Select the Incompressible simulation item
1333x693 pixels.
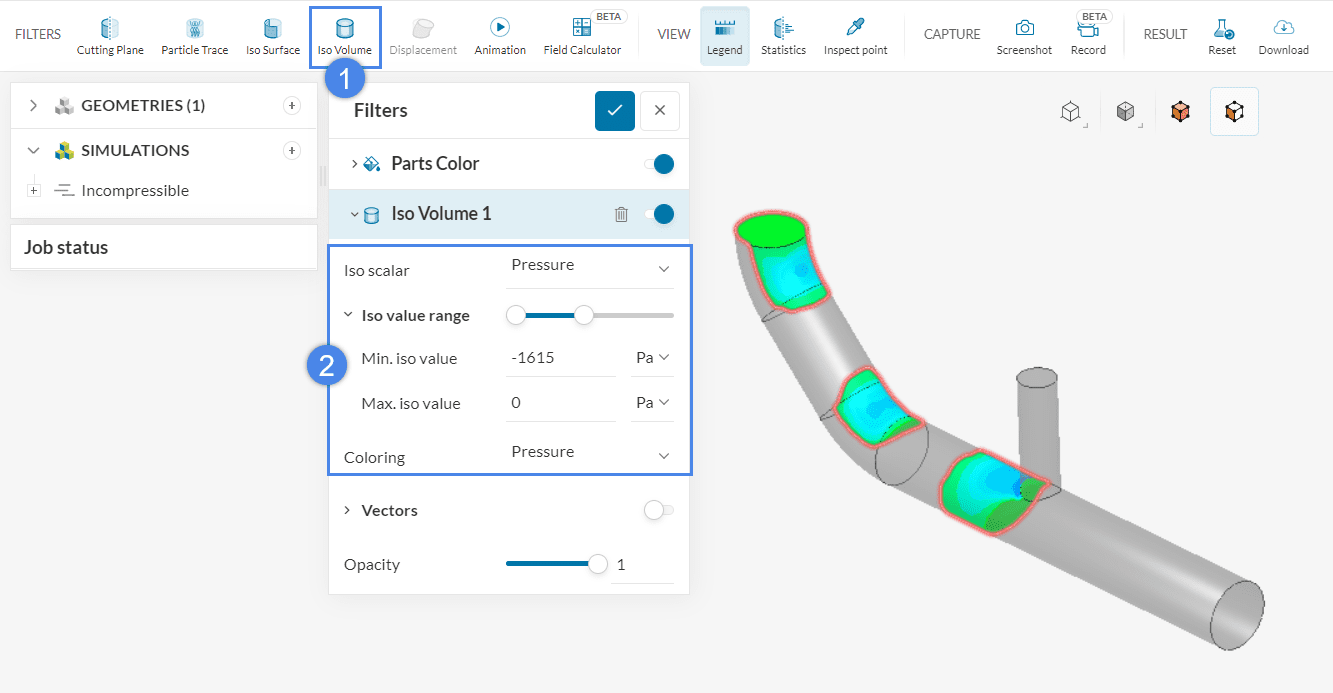[134, 191]
